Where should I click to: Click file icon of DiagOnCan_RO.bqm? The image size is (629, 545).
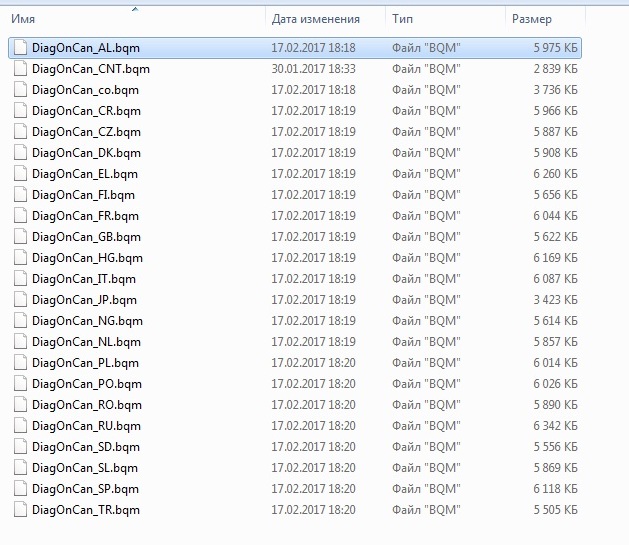point(20,405)
